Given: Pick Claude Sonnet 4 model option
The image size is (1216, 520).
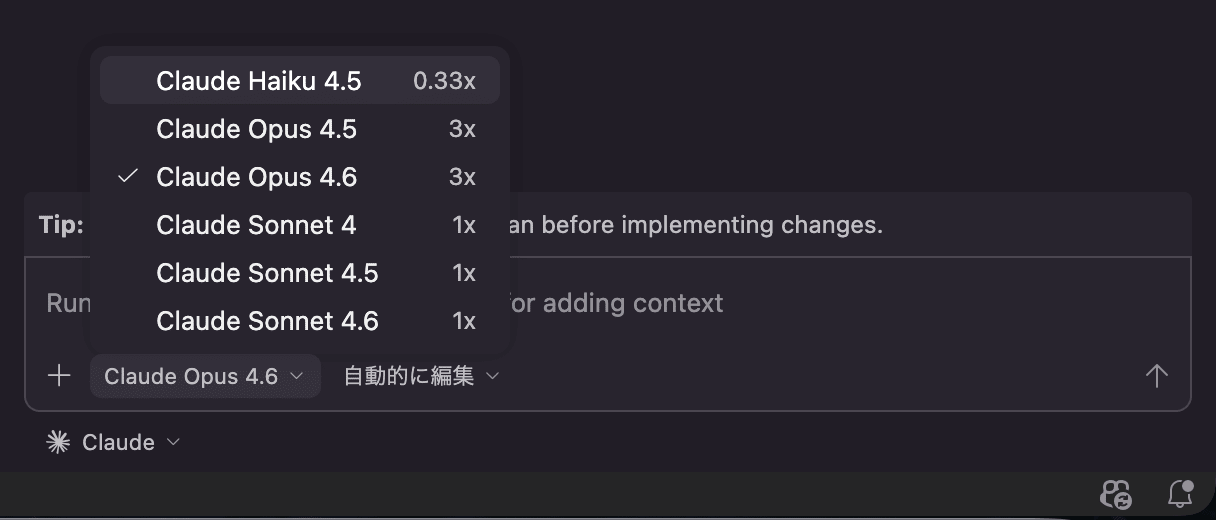Looking at the screenshot, I should [256, 225].
